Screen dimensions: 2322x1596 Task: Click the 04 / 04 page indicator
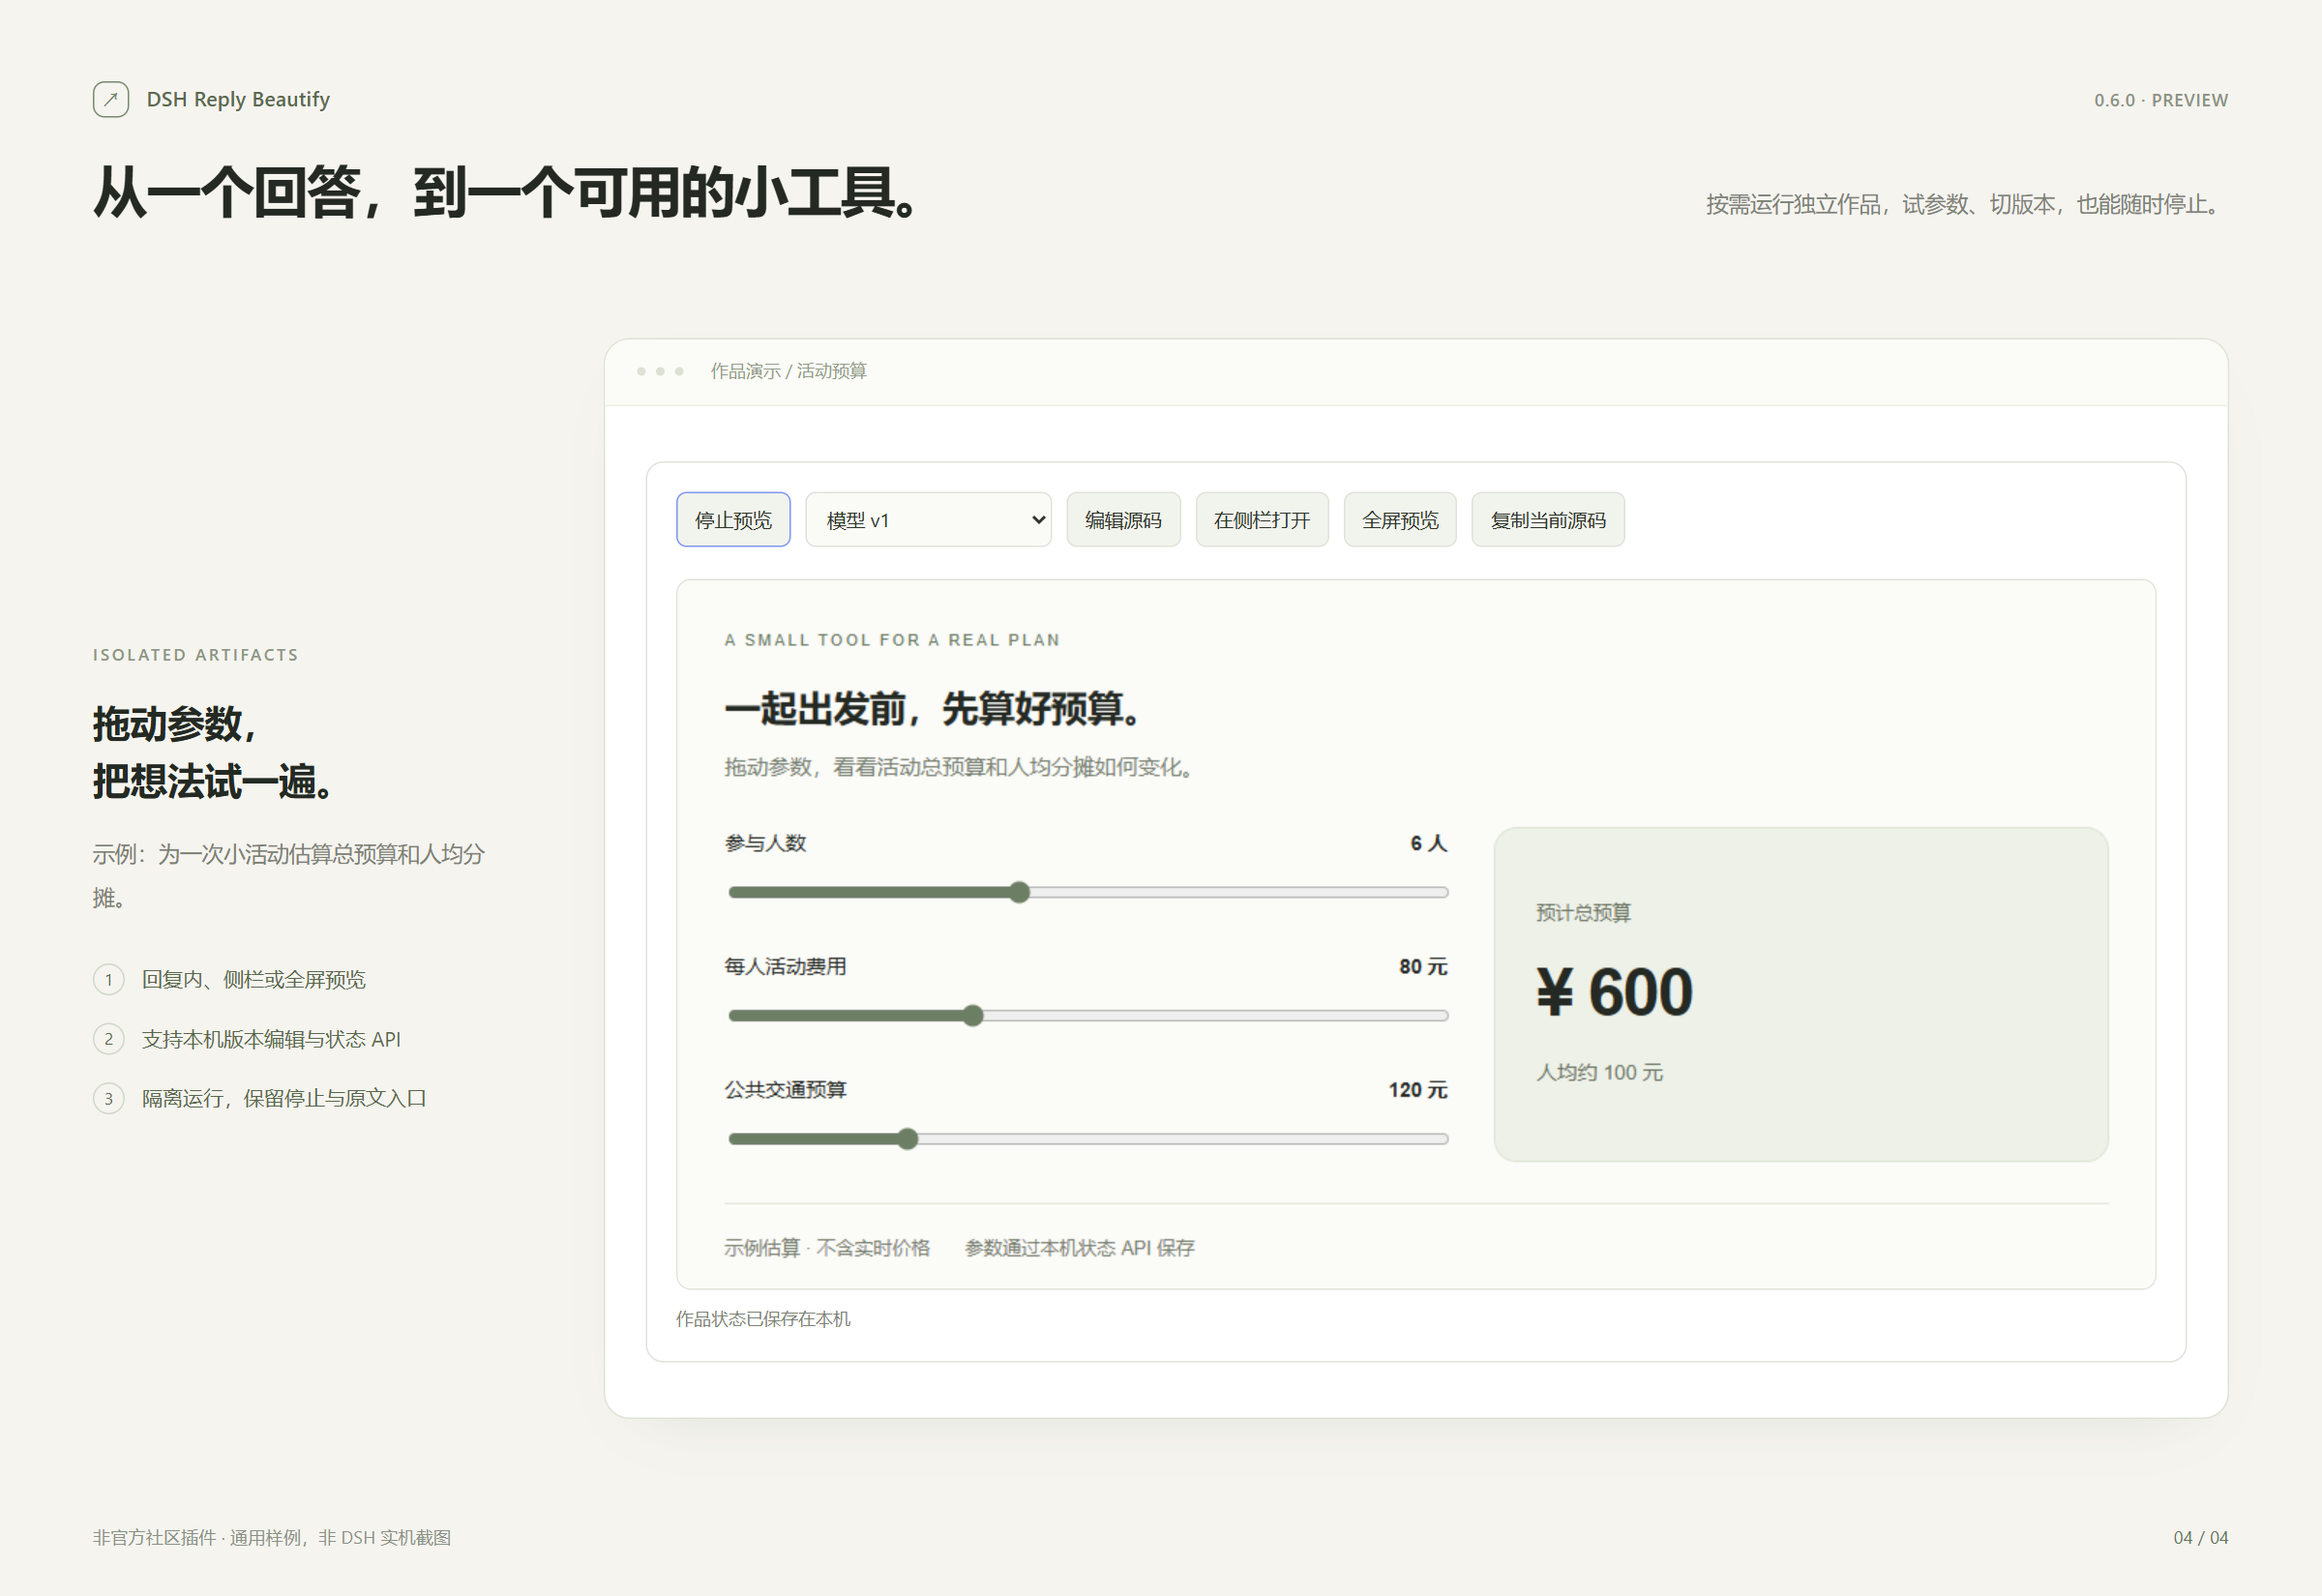click(2201, 1537)
